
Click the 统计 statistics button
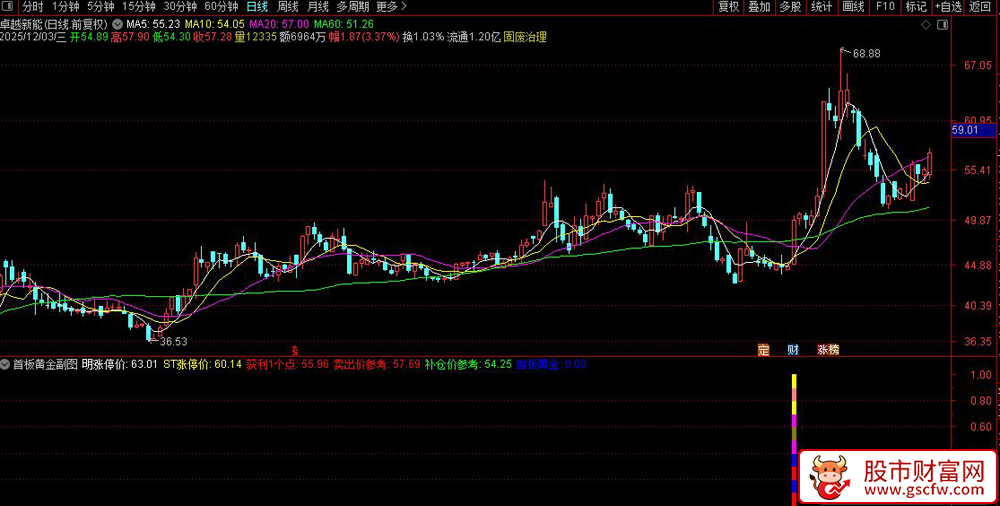coord(821,7)
